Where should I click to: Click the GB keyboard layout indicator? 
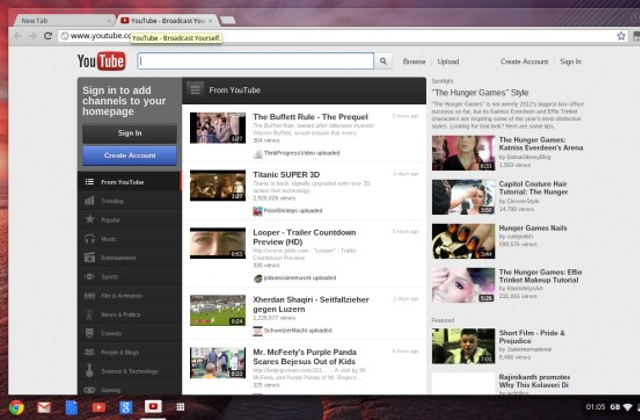pos(615,407)
